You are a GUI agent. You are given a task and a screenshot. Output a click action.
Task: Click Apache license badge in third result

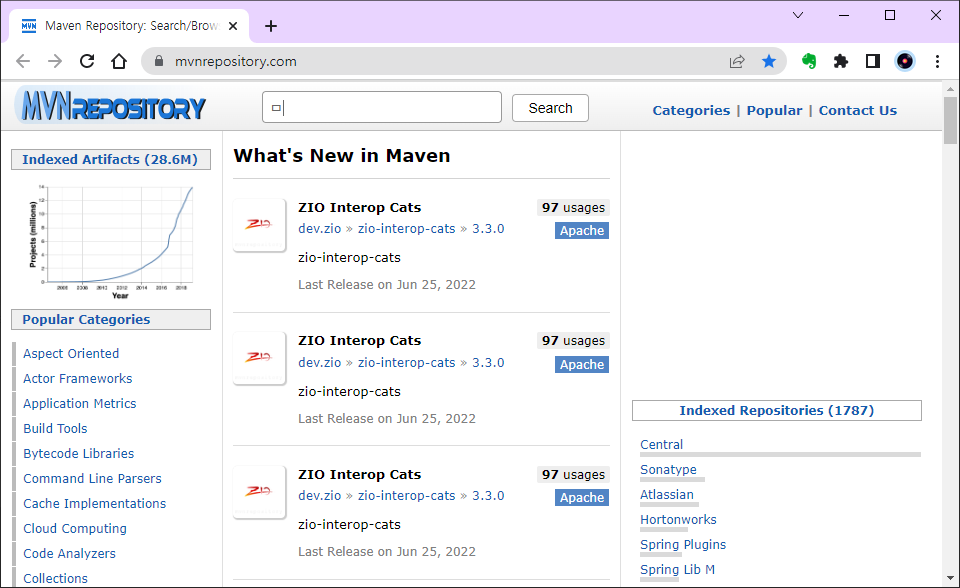point(582,497)
